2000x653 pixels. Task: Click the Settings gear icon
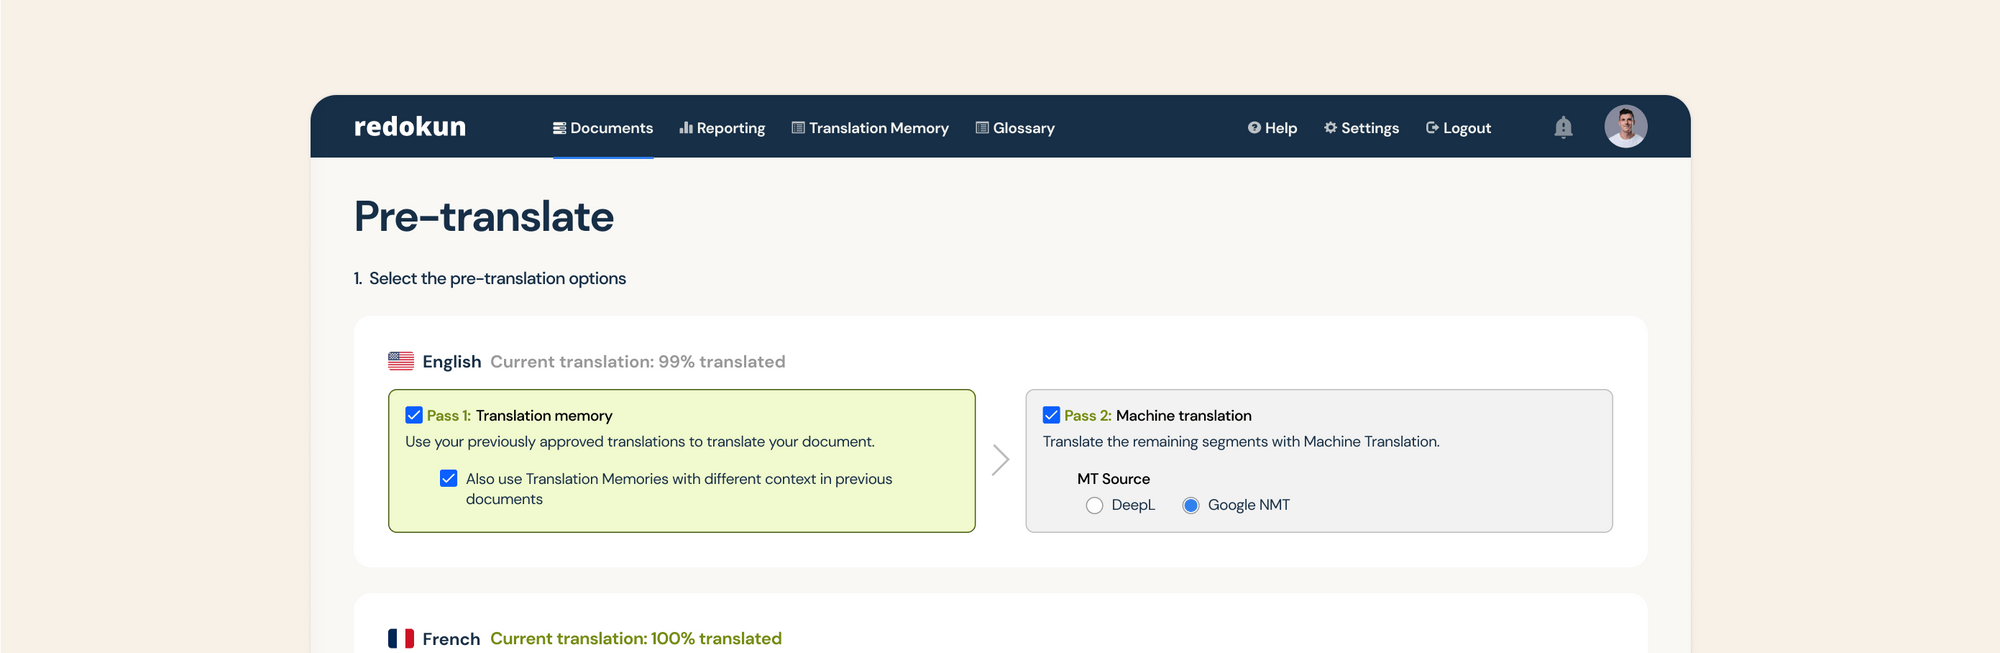1329,127
